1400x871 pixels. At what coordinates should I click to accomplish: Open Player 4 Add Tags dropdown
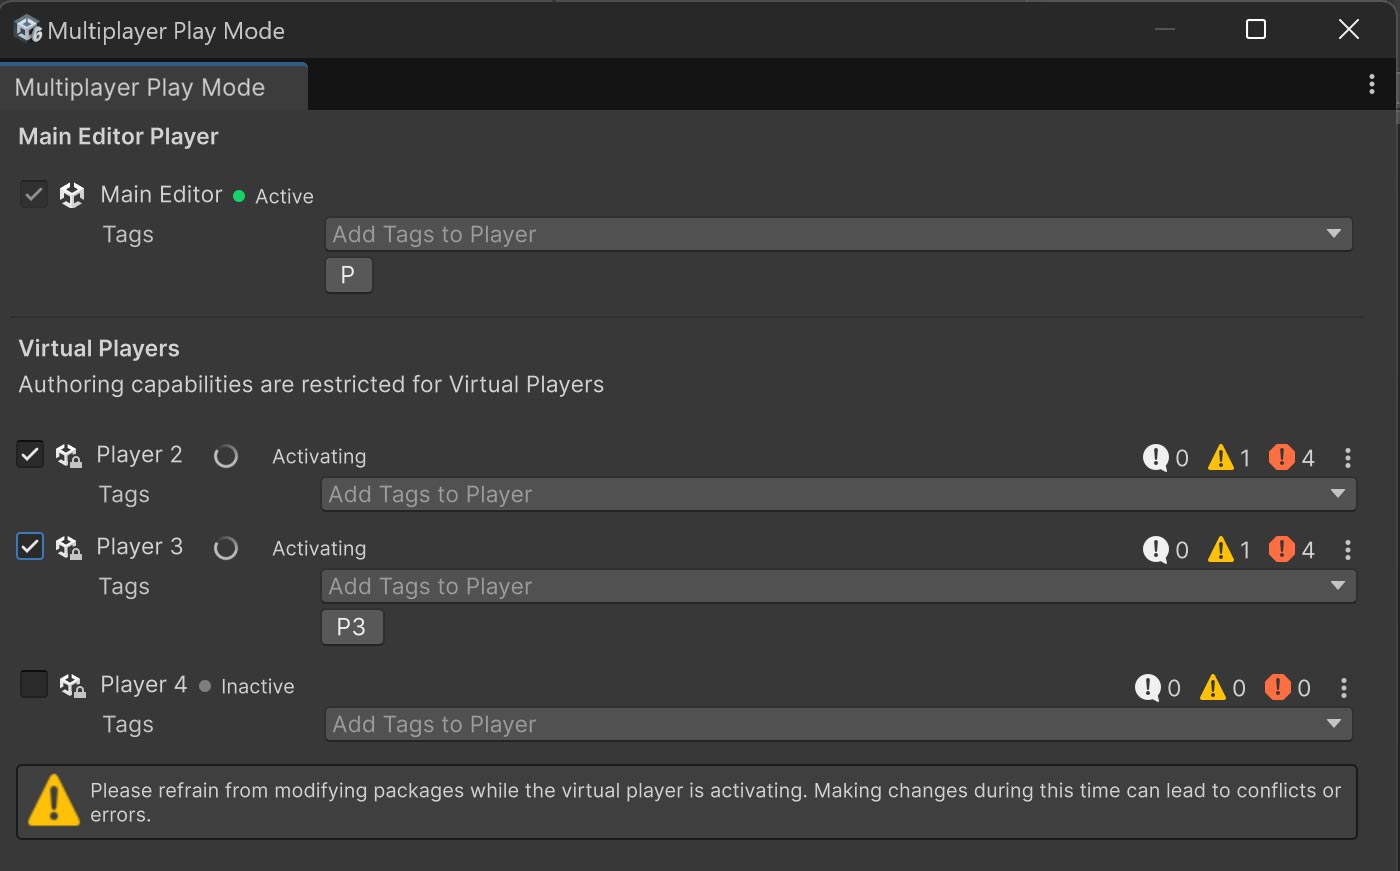(838, 724)
